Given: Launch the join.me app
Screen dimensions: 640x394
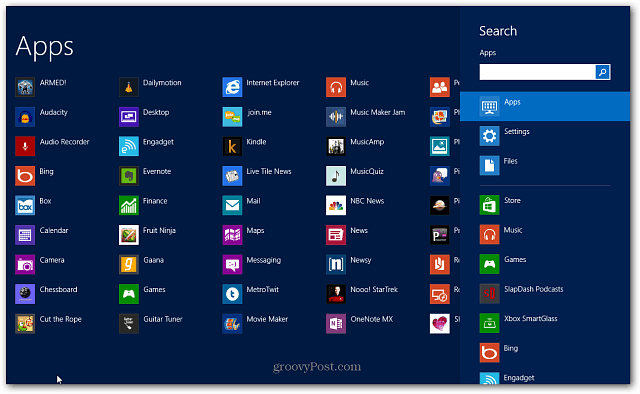Looking at the screenshot, I should pyautogui.click(x=232, y=117).
